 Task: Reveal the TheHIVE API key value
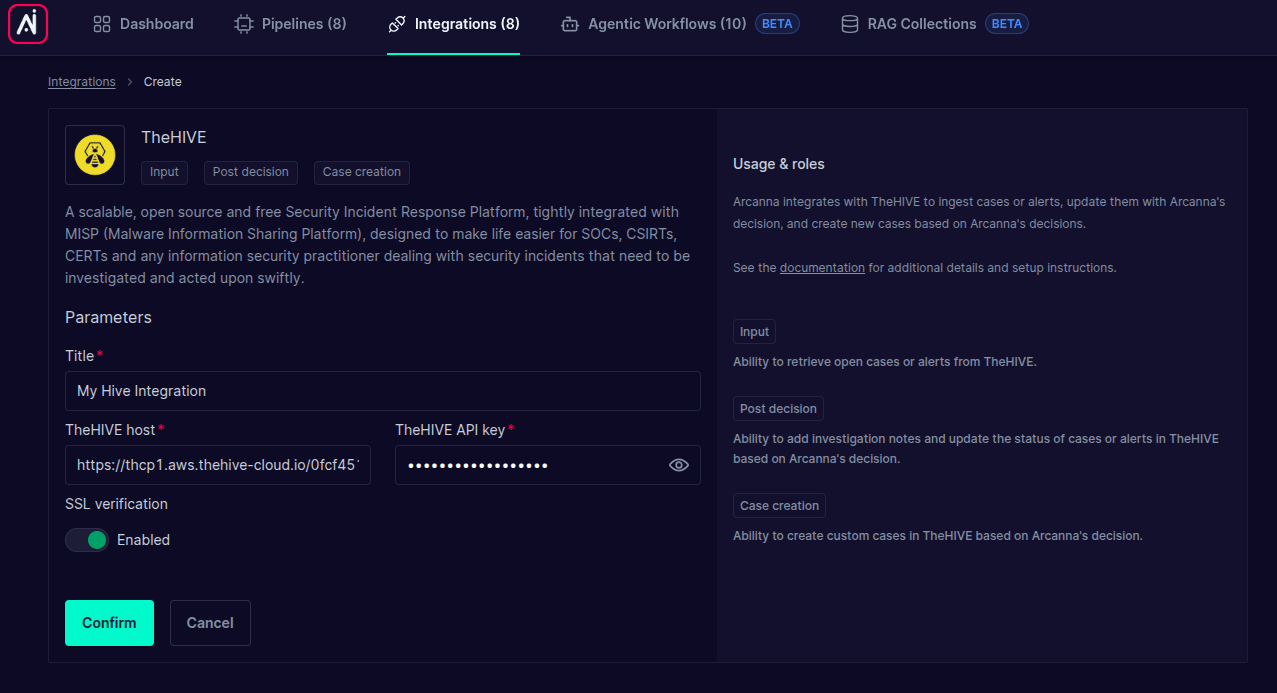pyautogui.click(x=679, y=465)
